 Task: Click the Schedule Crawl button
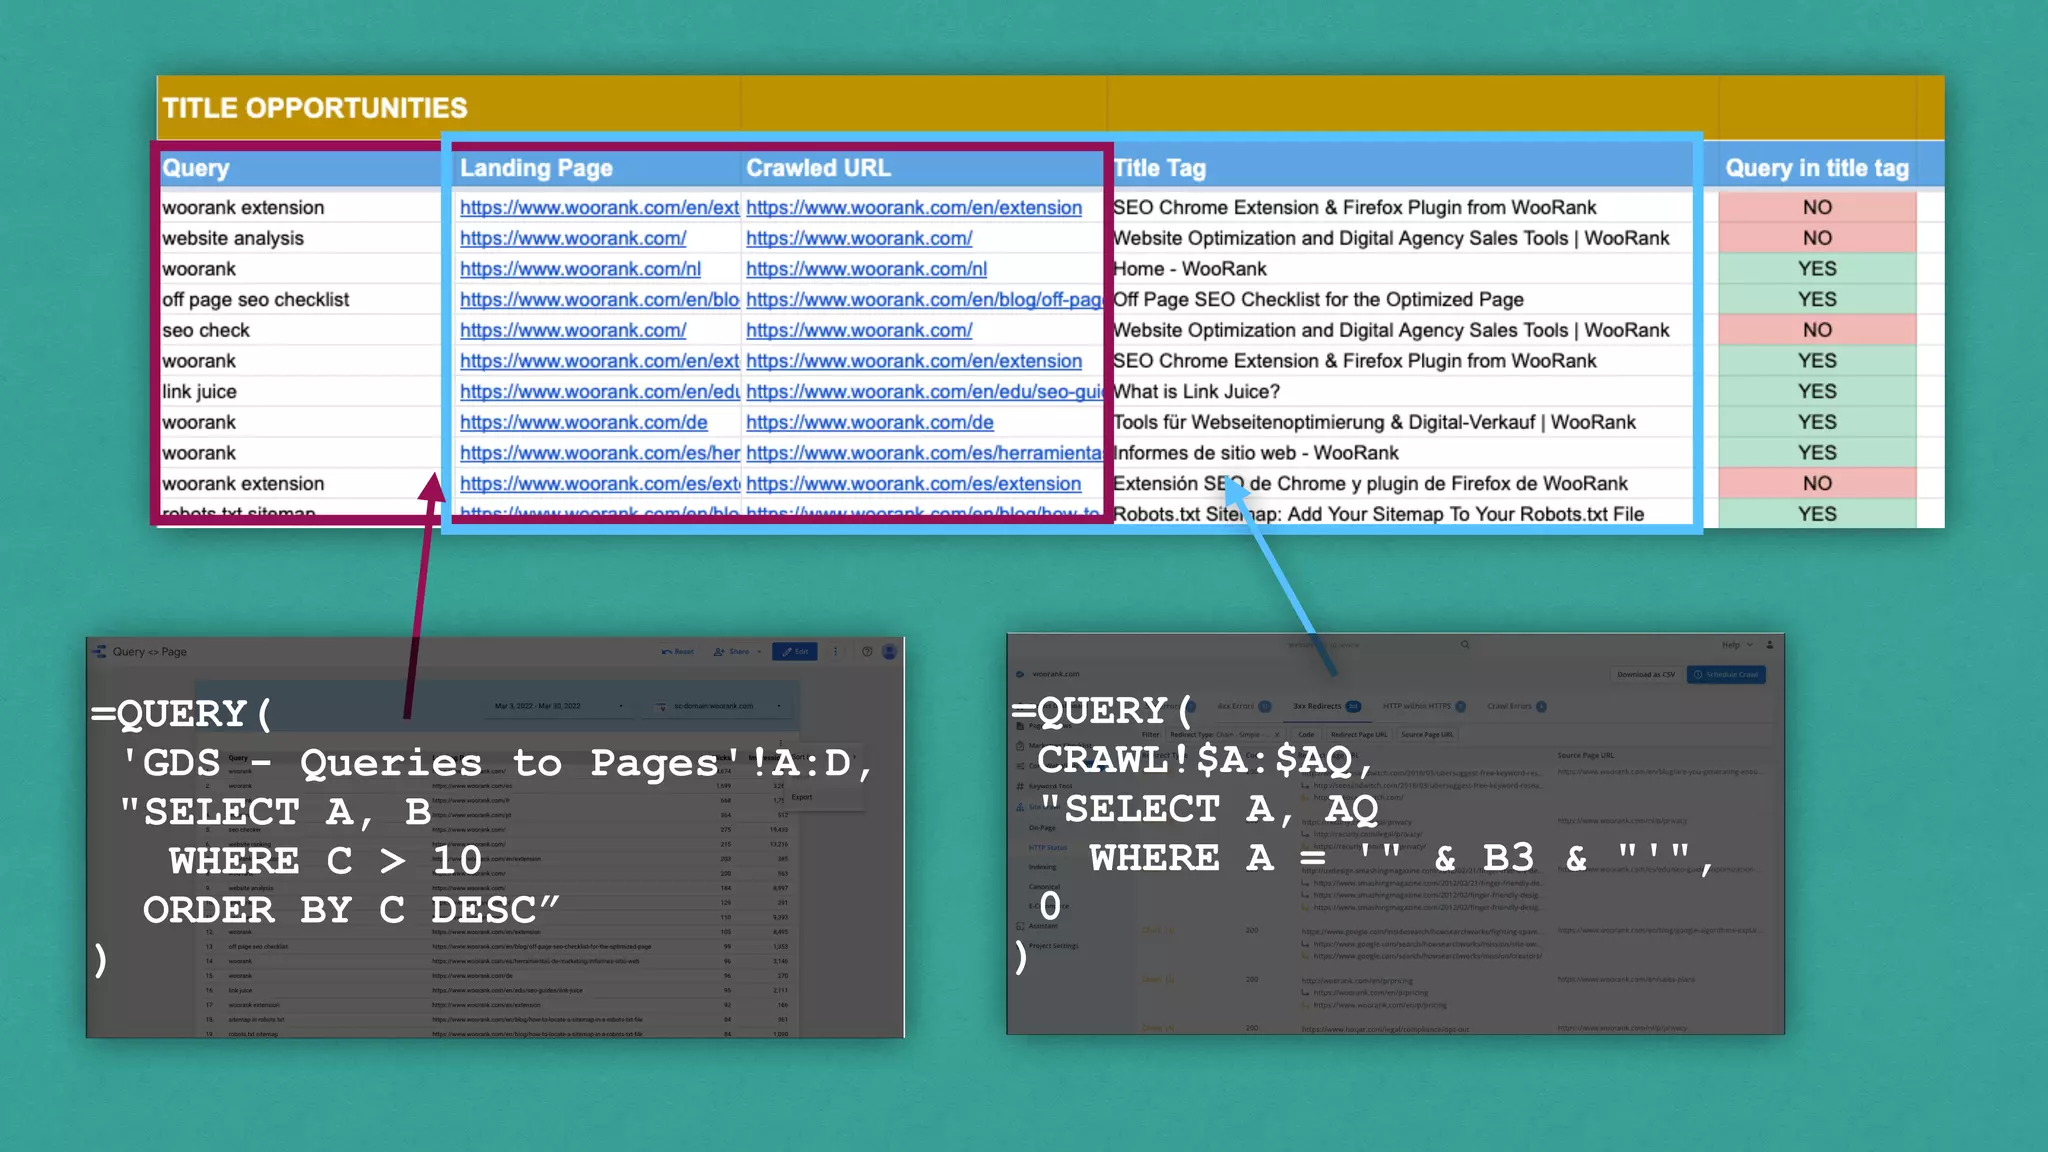point(1727,674)
